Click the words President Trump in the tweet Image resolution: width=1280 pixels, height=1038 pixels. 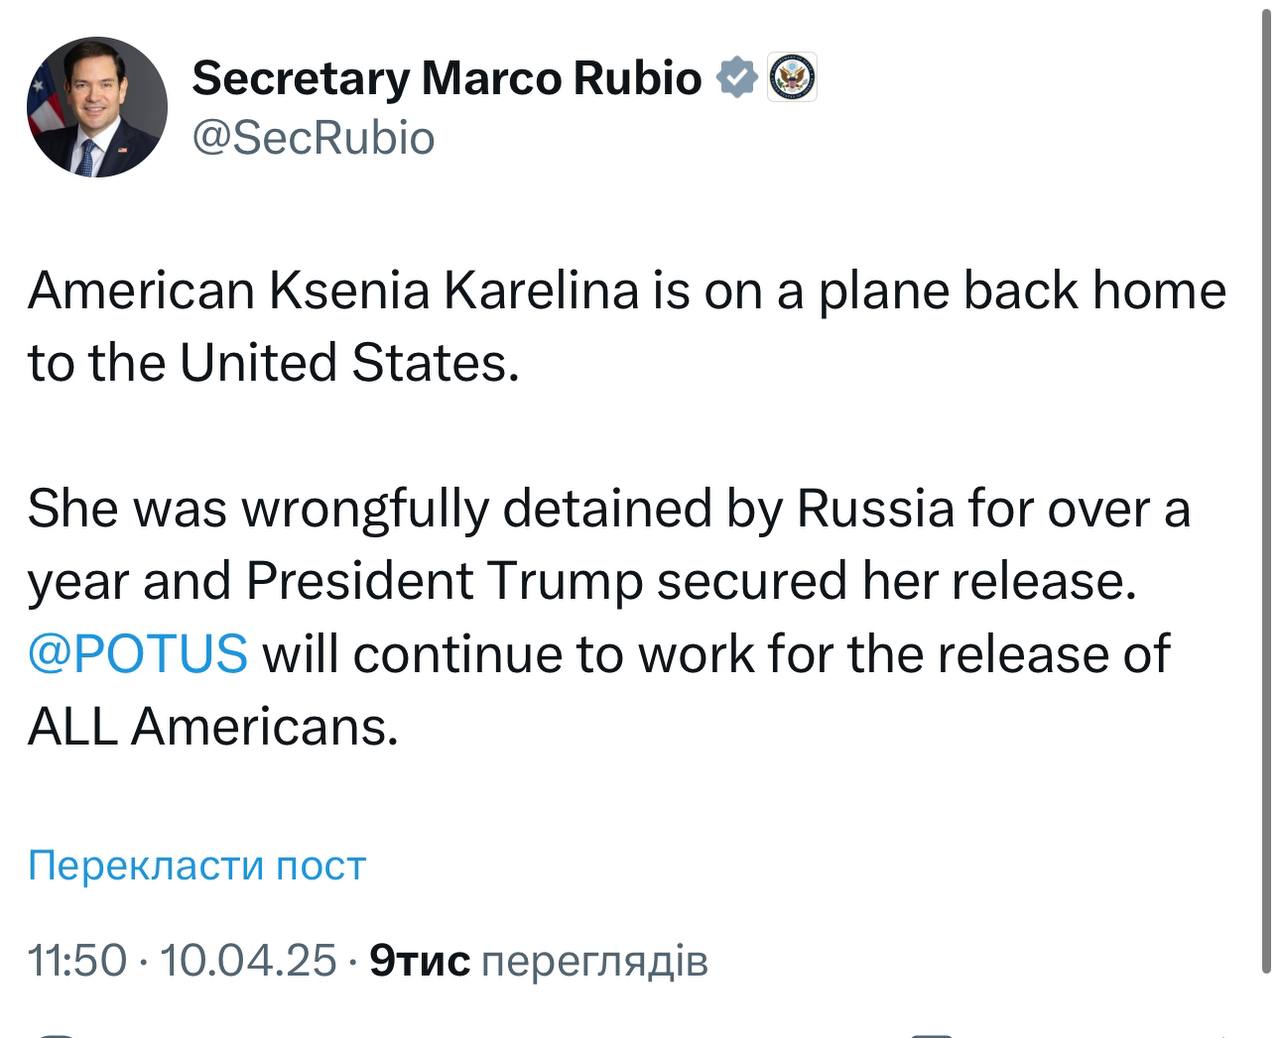pyautogui.click(x=444, y=581)
